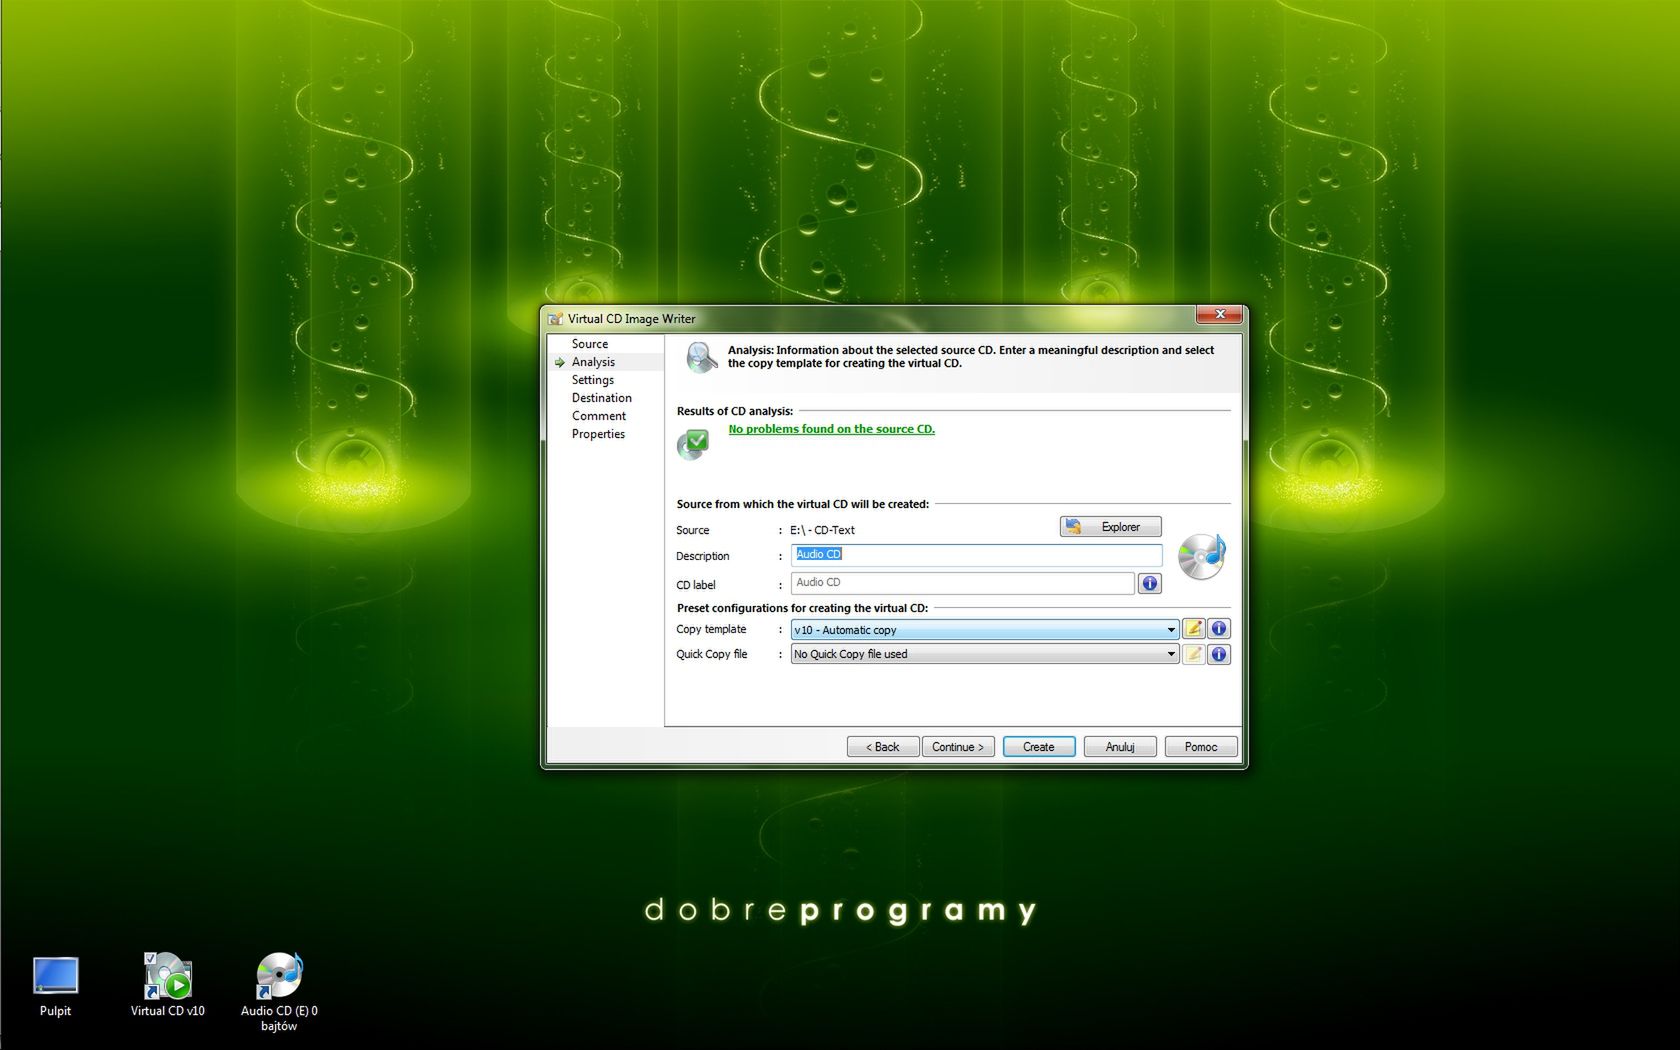Click into the Description input field
Screen dimensions: 1680x1050
tap(977, 555)
